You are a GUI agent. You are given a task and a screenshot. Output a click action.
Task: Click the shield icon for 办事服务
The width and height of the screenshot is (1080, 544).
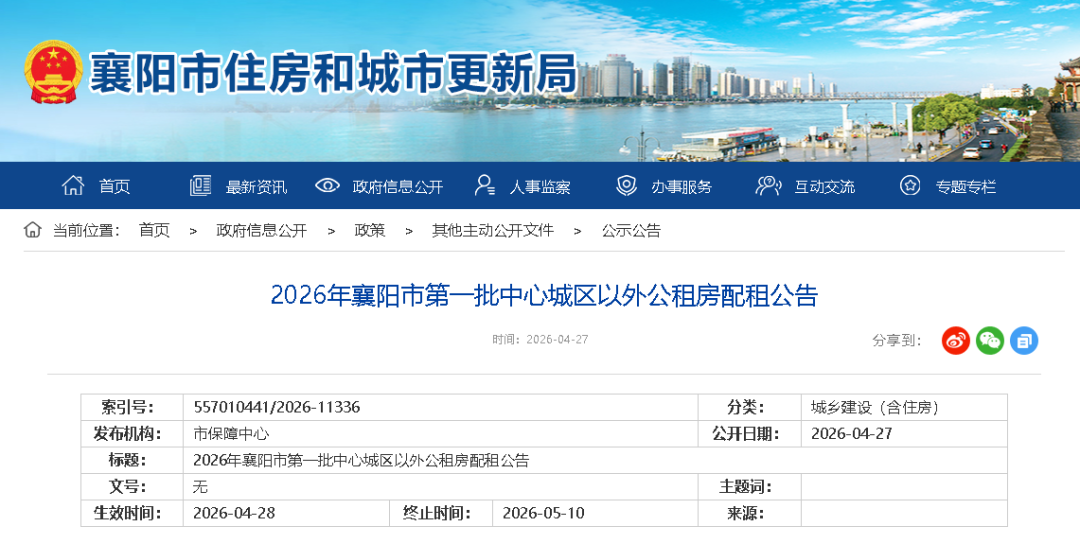pyautogui.click(x=626, y=186)
